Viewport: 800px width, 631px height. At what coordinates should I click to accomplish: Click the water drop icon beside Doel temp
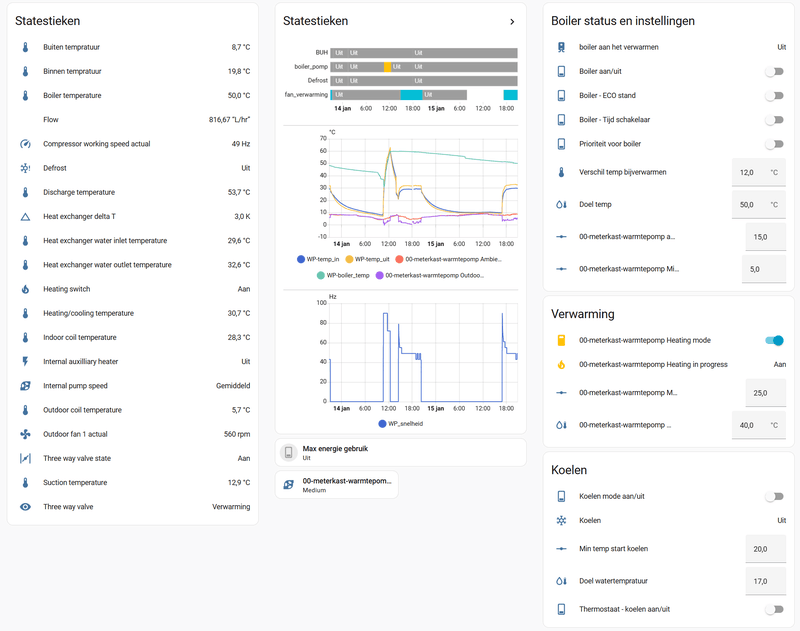pos(562,203)
